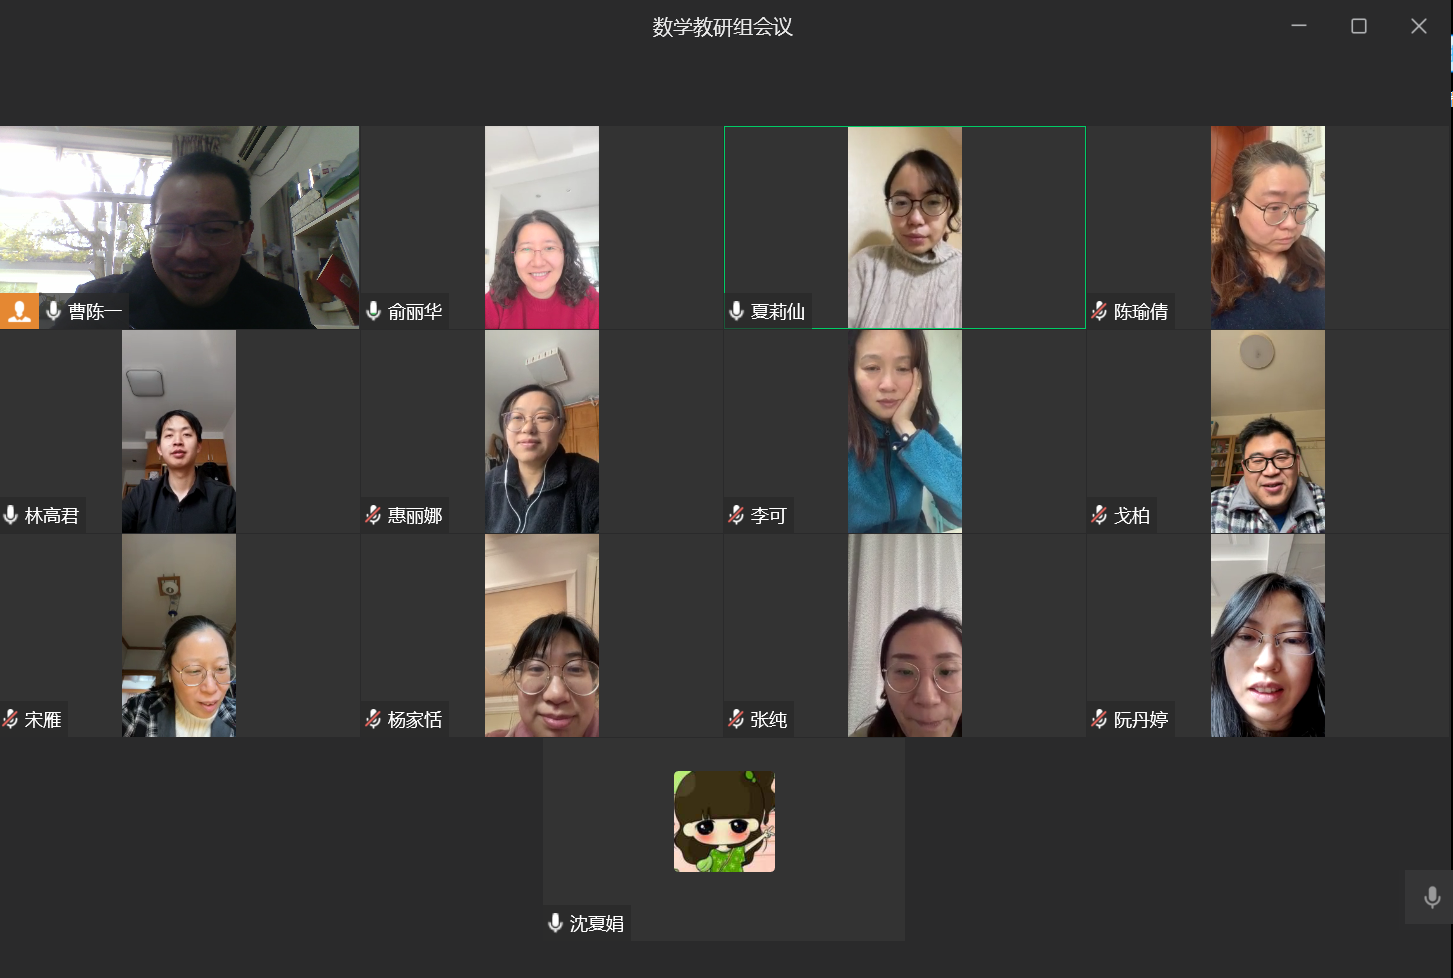
Task: Select the cartoon avatar of 沈夏娟
Action: point(724,821)
